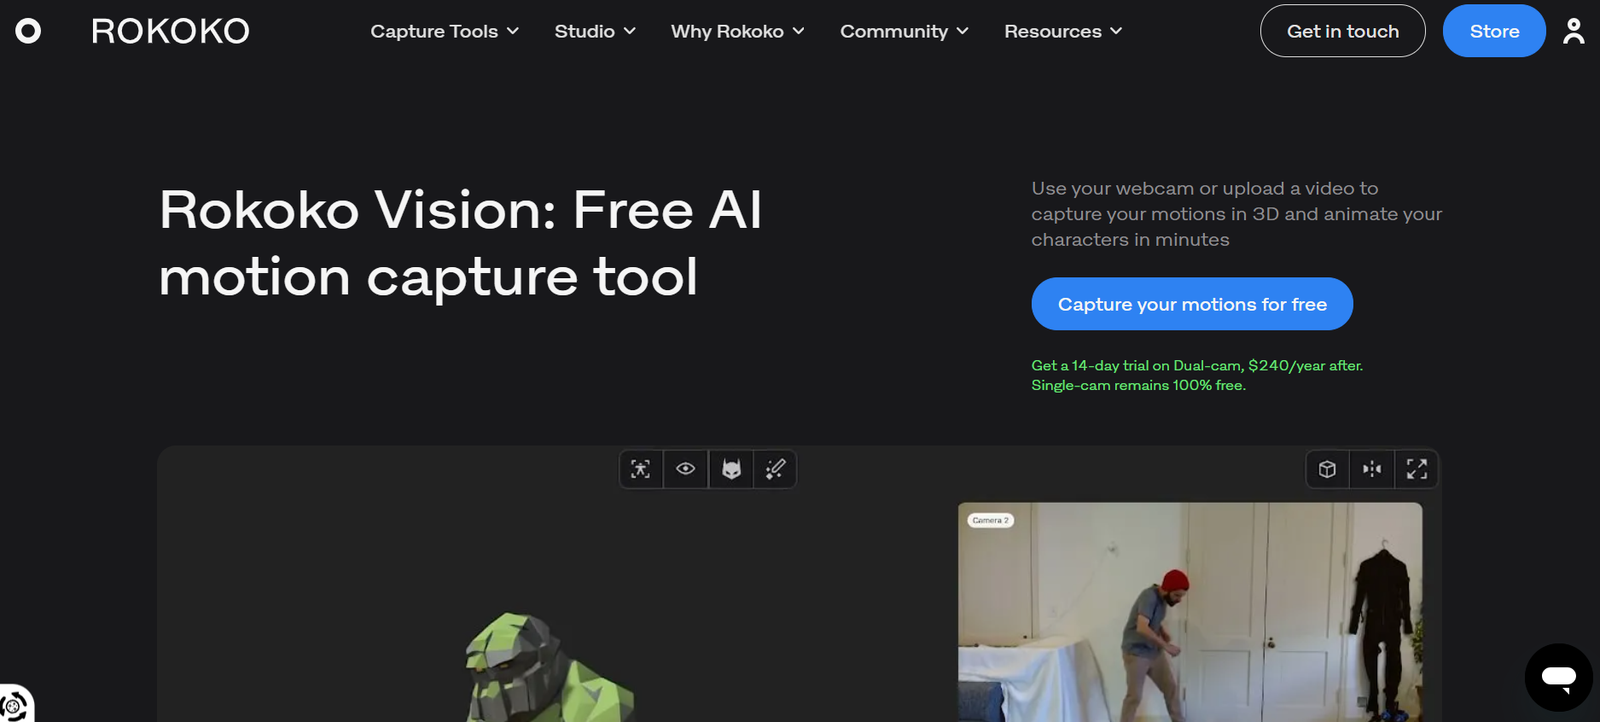Switch to 3D cube view icon
This screenshot has height=722, width=1600.
[x=1327, y=469]
